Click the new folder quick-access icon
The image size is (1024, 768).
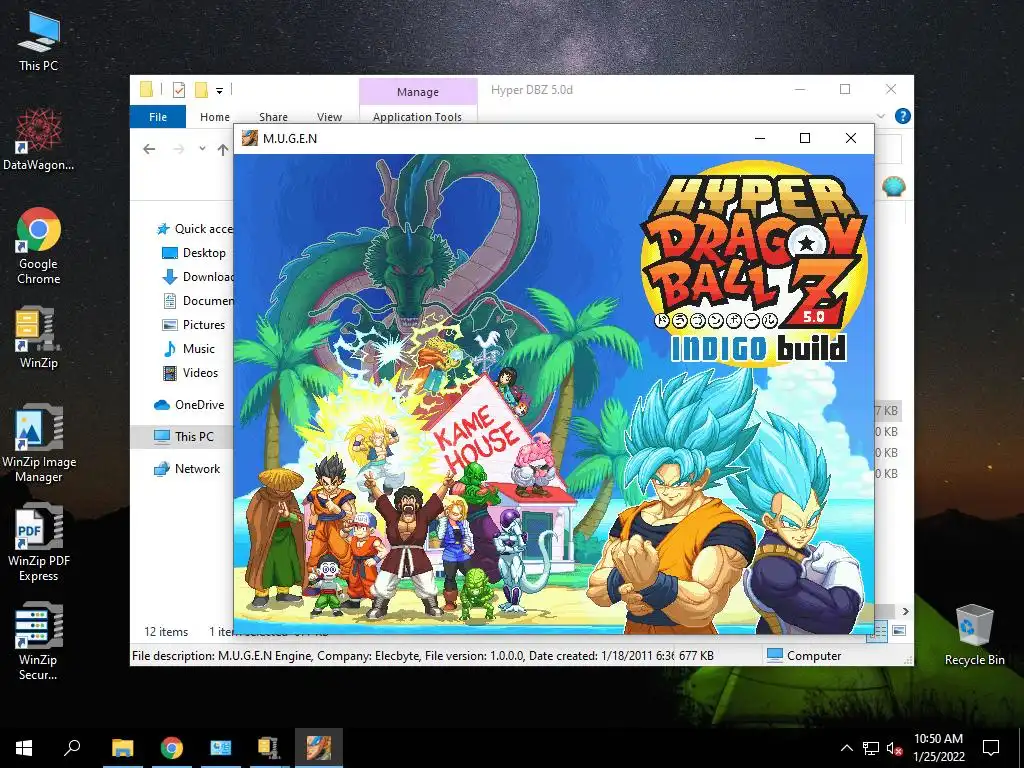tap(201, 90)
